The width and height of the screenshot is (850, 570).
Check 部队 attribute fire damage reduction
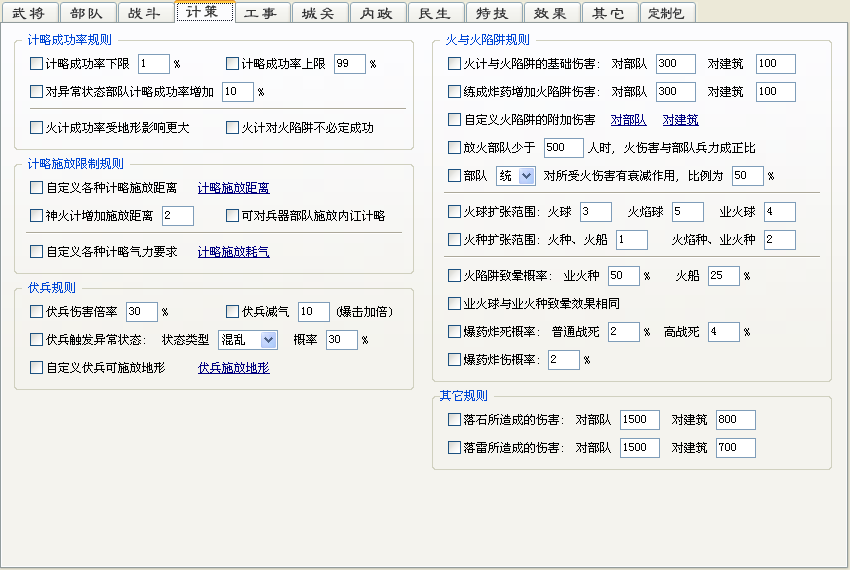(454, 176)
